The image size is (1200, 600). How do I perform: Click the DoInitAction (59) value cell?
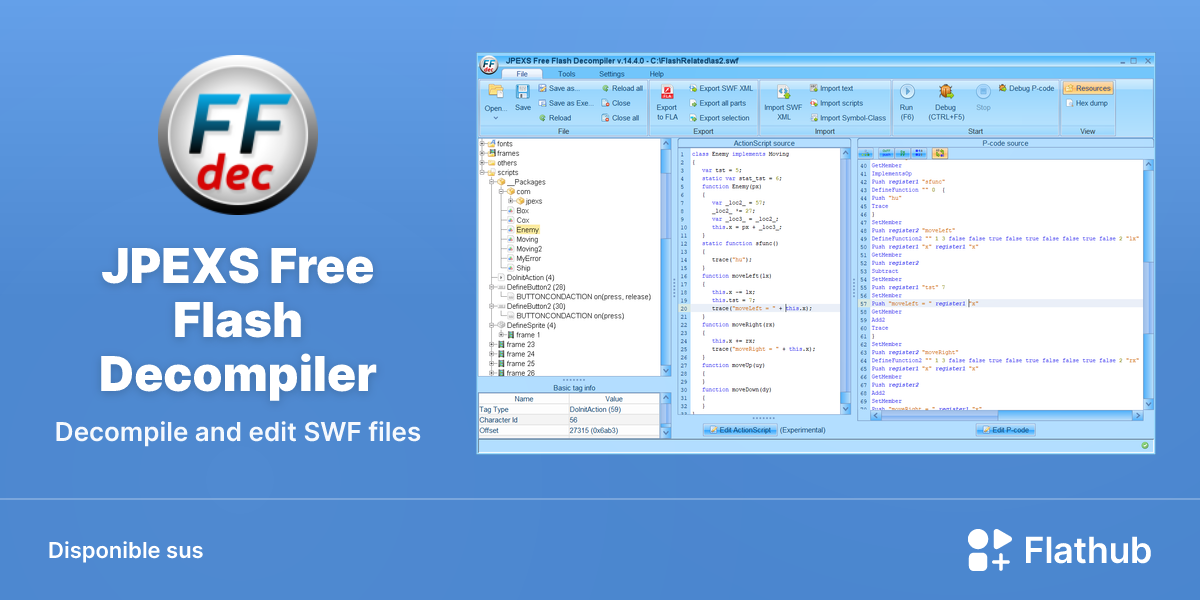tap(614, 409)
